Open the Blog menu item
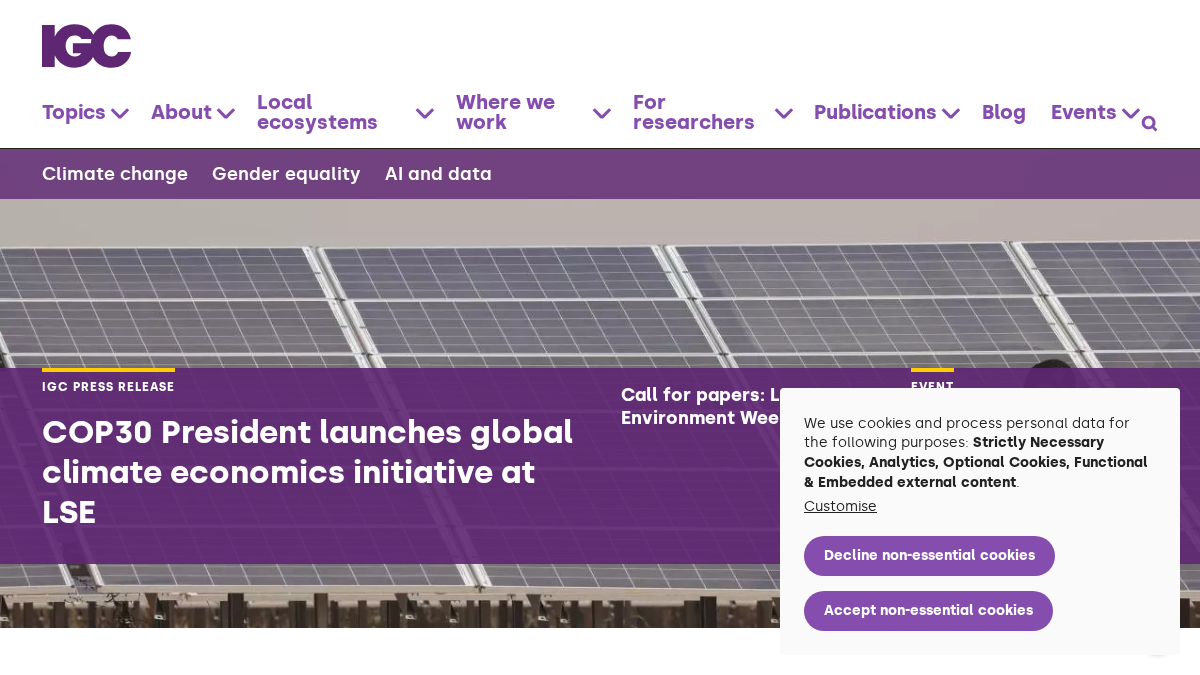The height and width of the screenshot is (675, 1200). click(x=1004, y=113)
